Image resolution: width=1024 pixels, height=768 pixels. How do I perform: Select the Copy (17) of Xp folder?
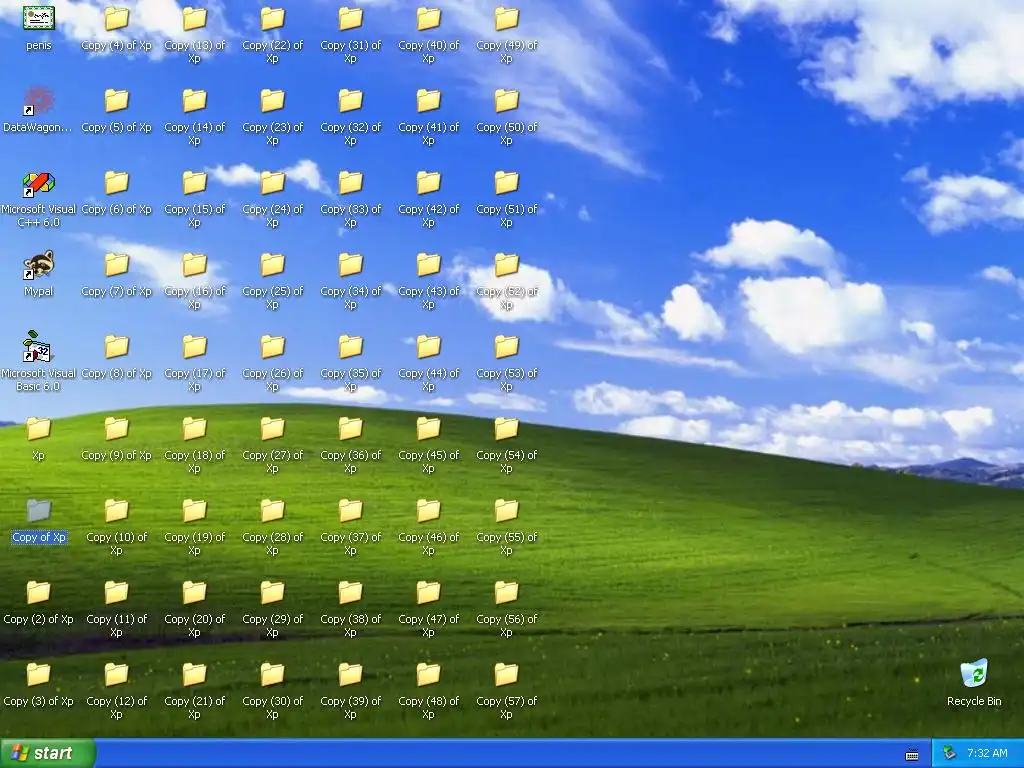pos(195,347)
